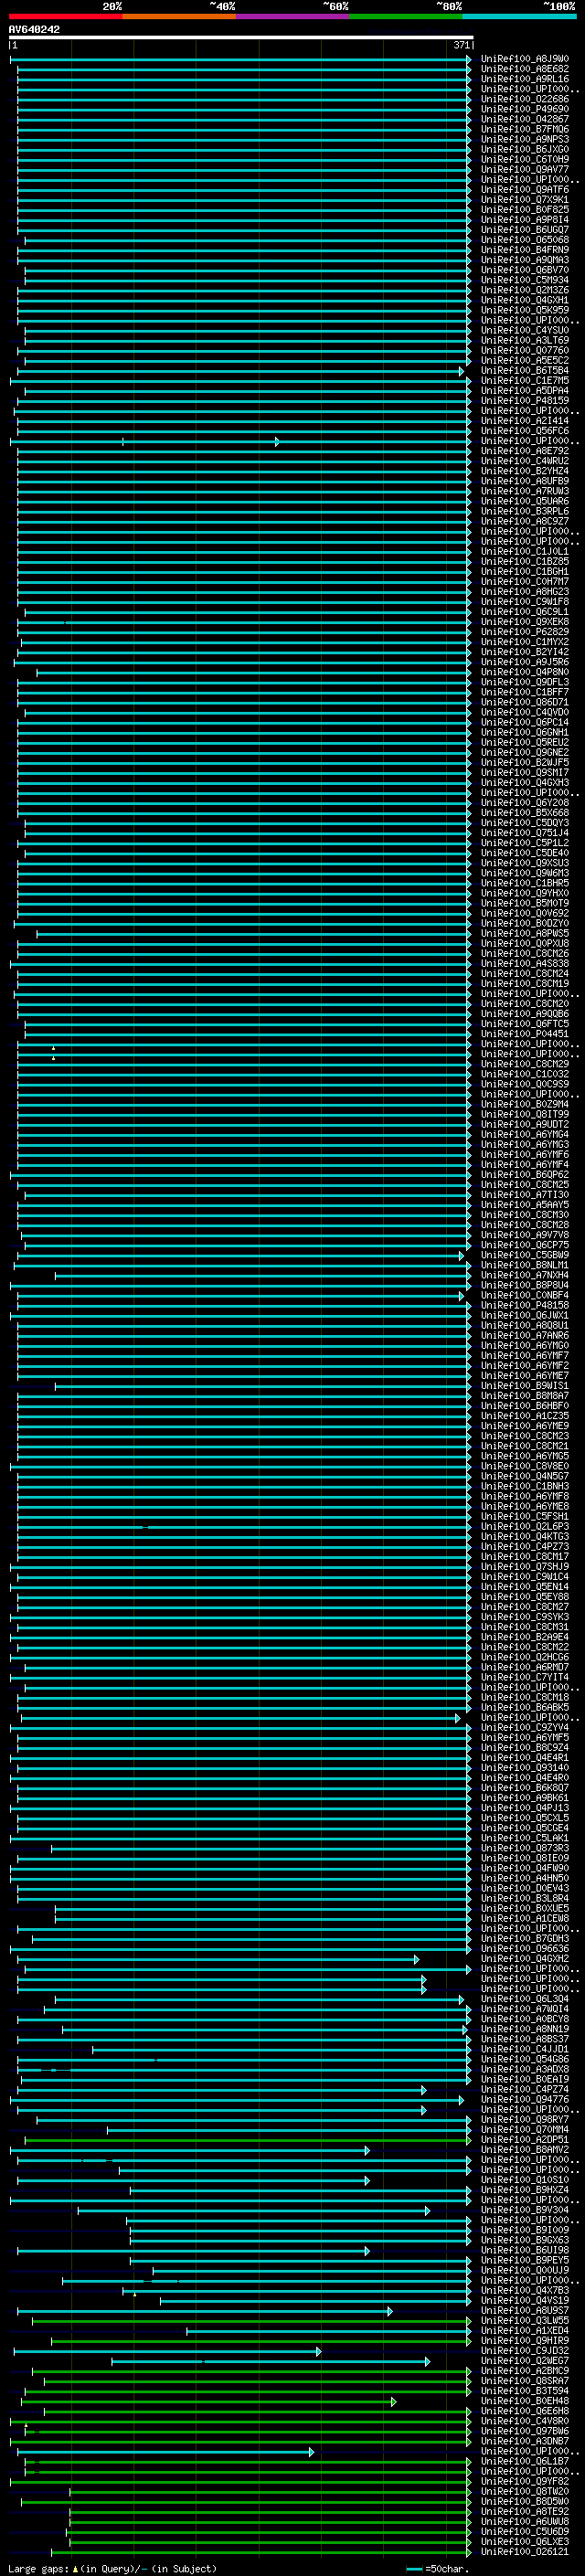Open hit UniRef100_A9RL16

525,79
